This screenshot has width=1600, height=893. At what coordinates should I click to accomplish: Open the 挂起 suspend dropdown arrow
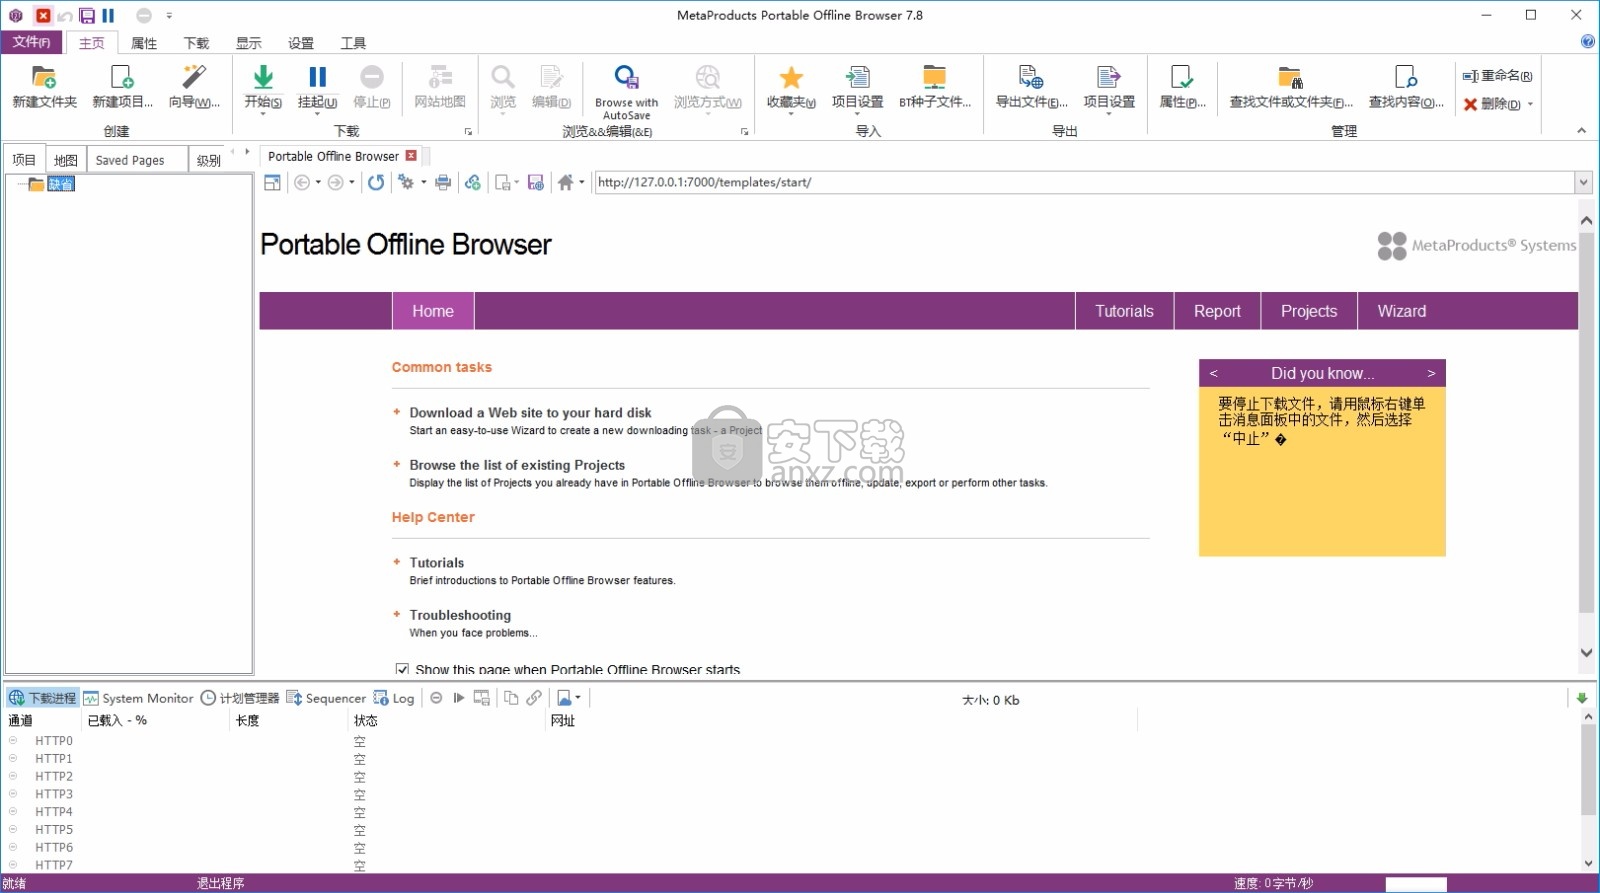317,114
